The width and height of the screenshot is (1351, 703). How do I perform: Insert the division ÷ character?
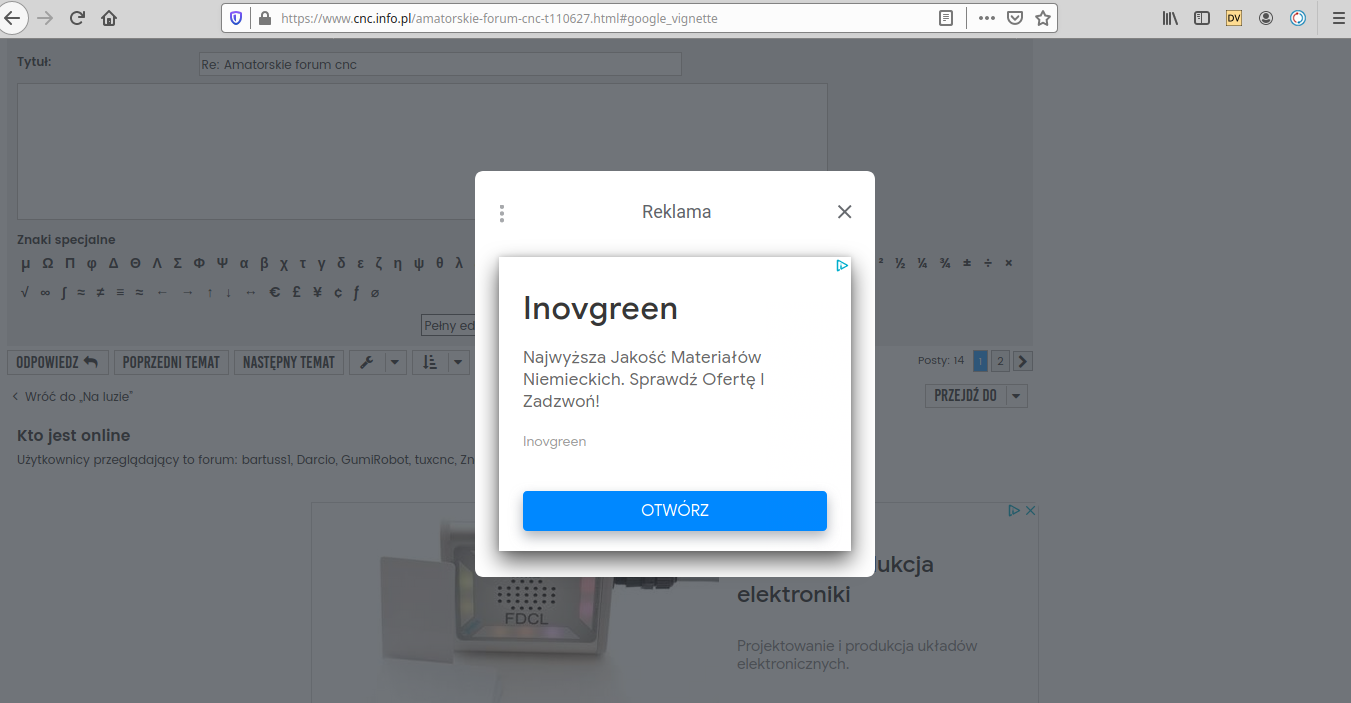pyautogui.click(x=988, y=263)
